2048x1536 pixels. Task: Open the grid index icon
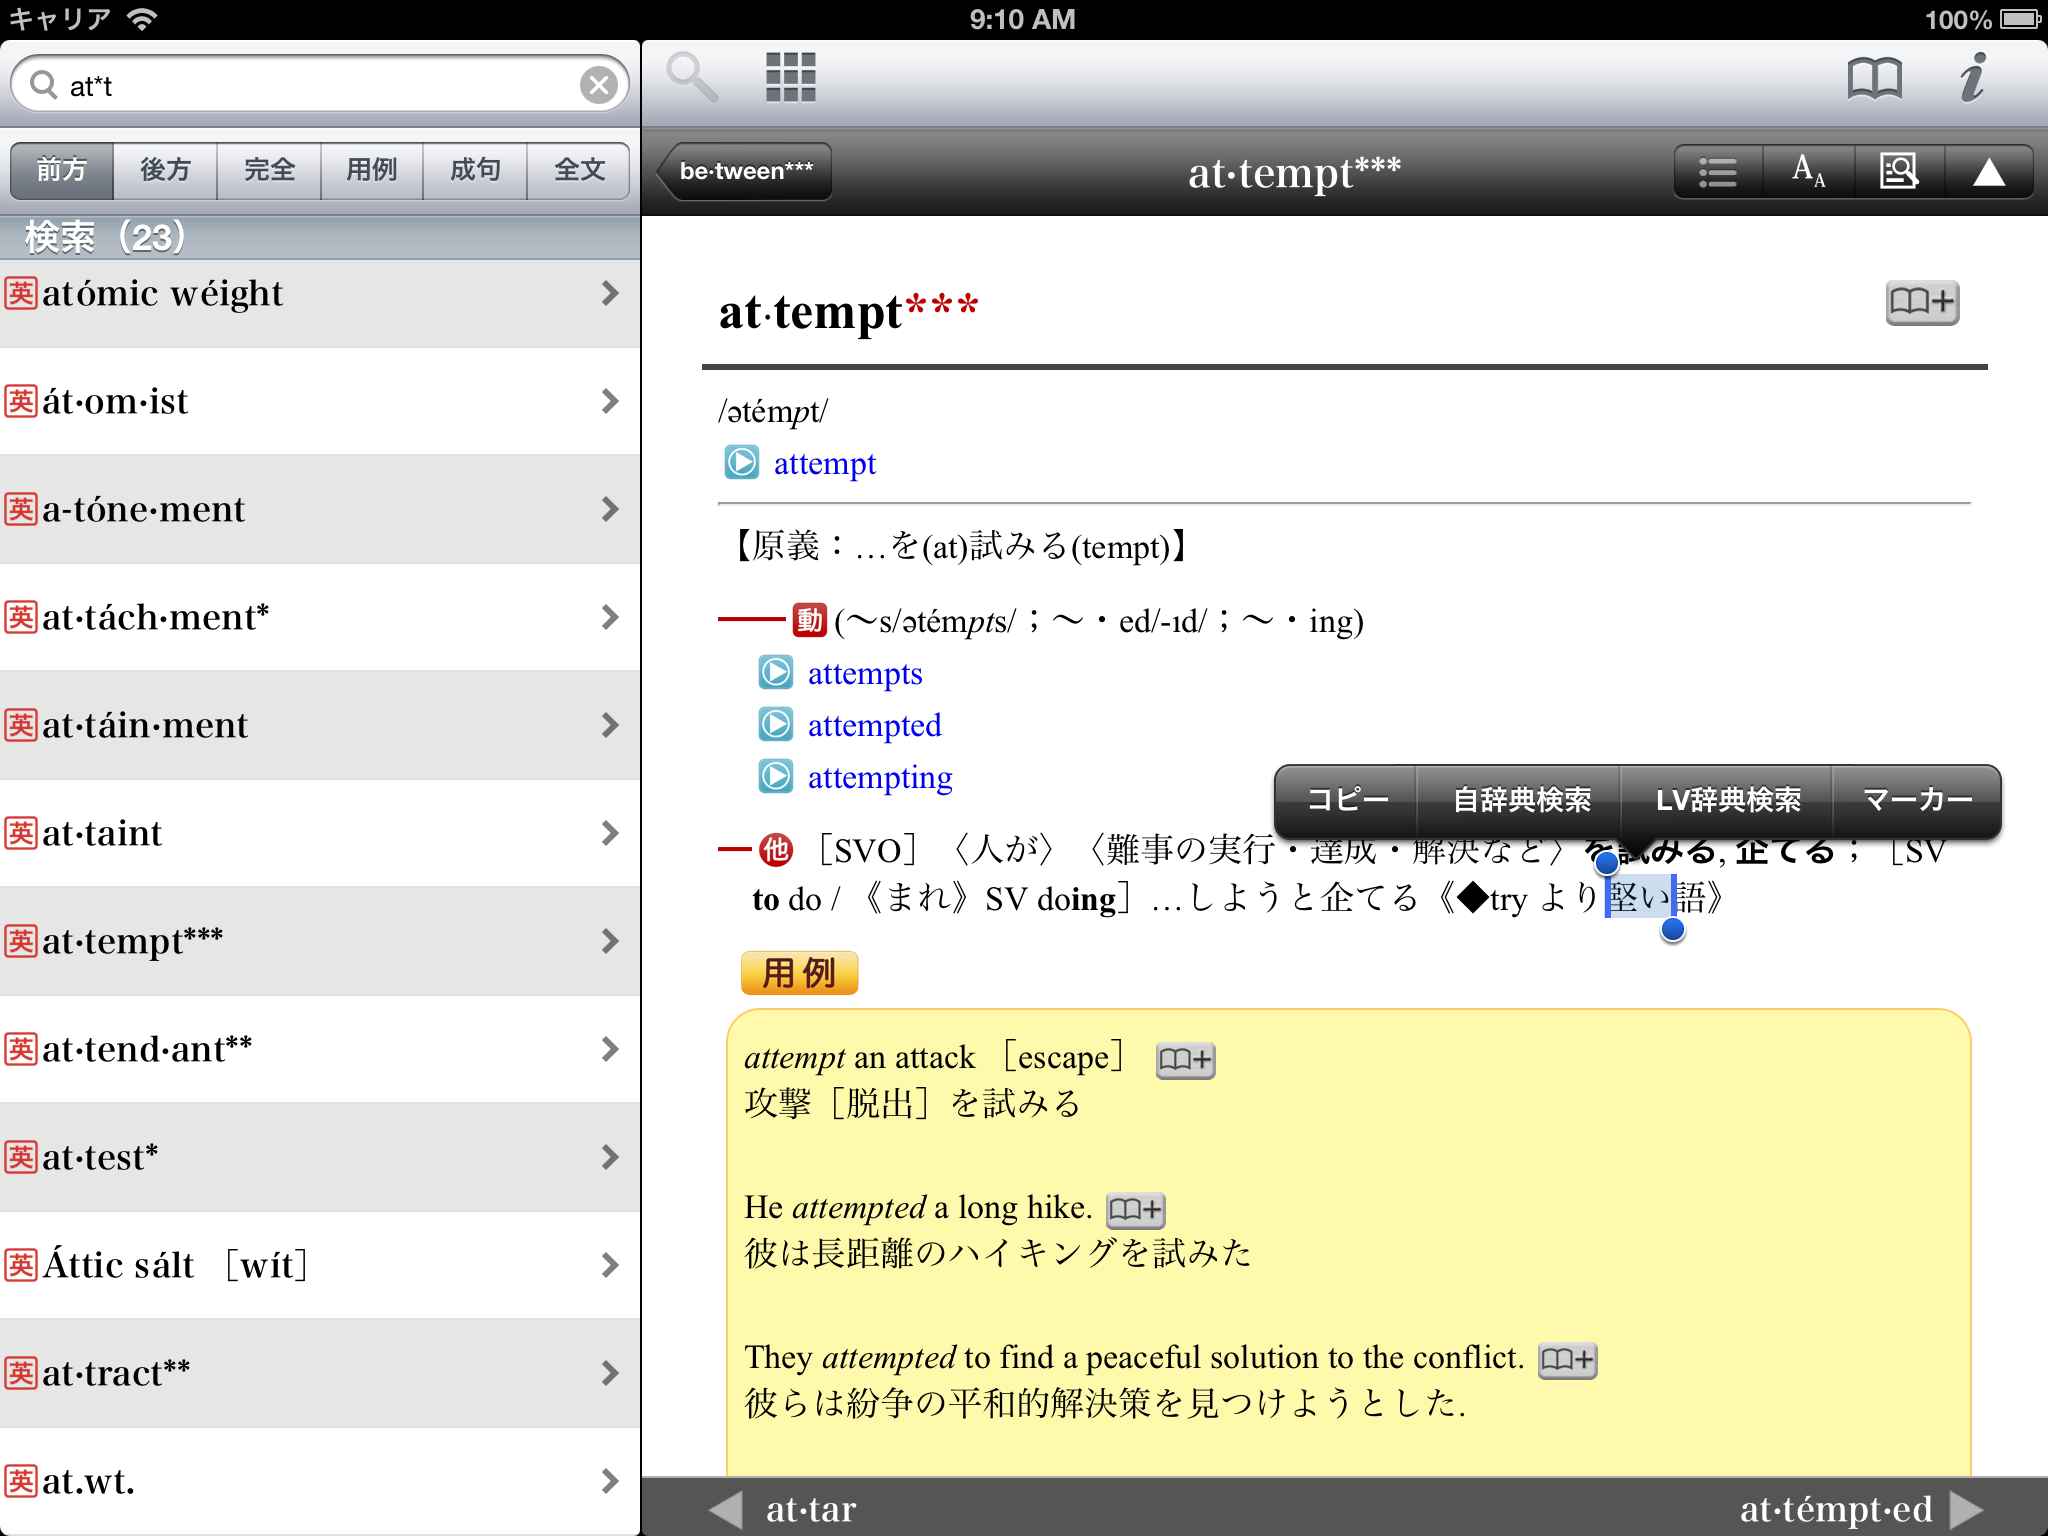pyautogui.click(x=790, y=78)
